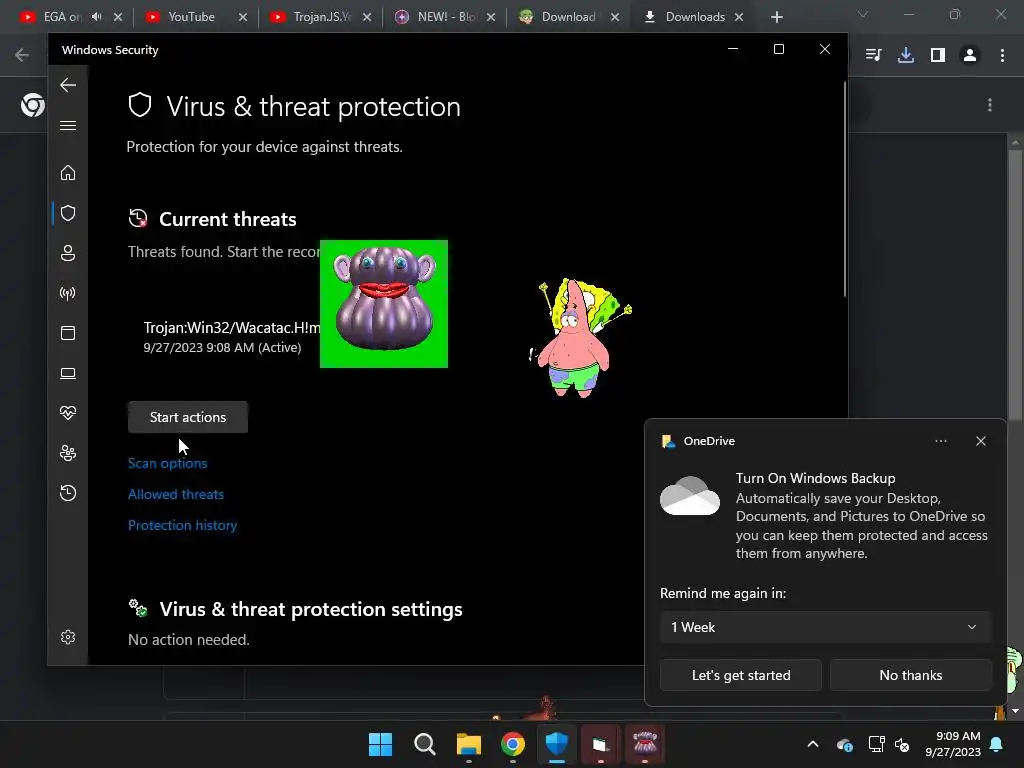Open the Home sidebar icon
1024x768 pixels.
pyautogui.click(x=68, y=173)
